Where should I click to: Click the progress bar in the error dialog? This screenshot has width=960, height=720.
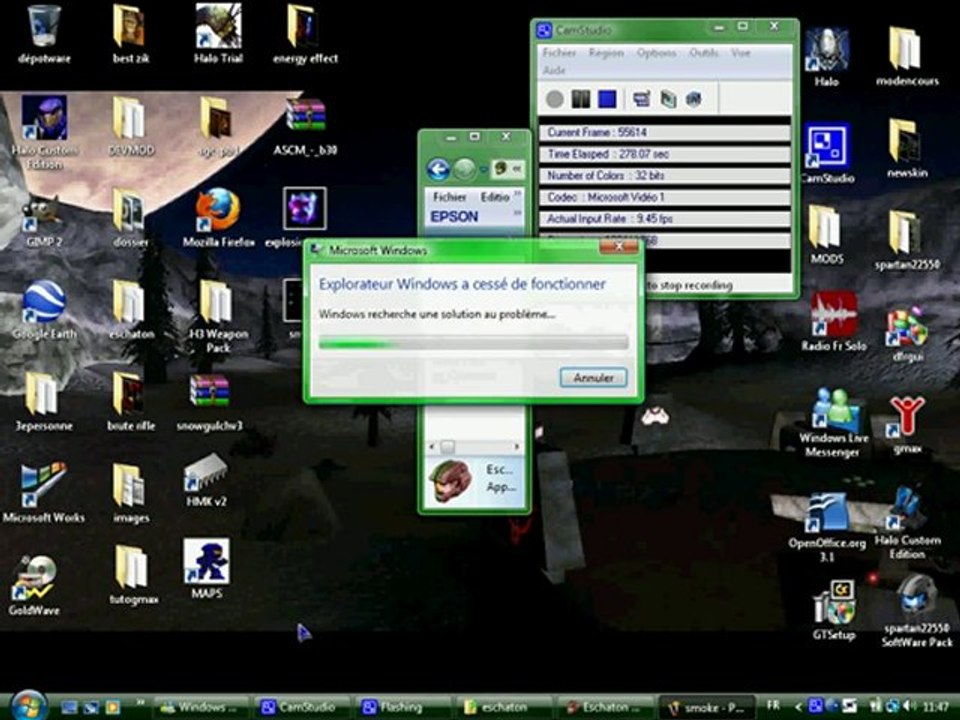(x=473, y=343)
